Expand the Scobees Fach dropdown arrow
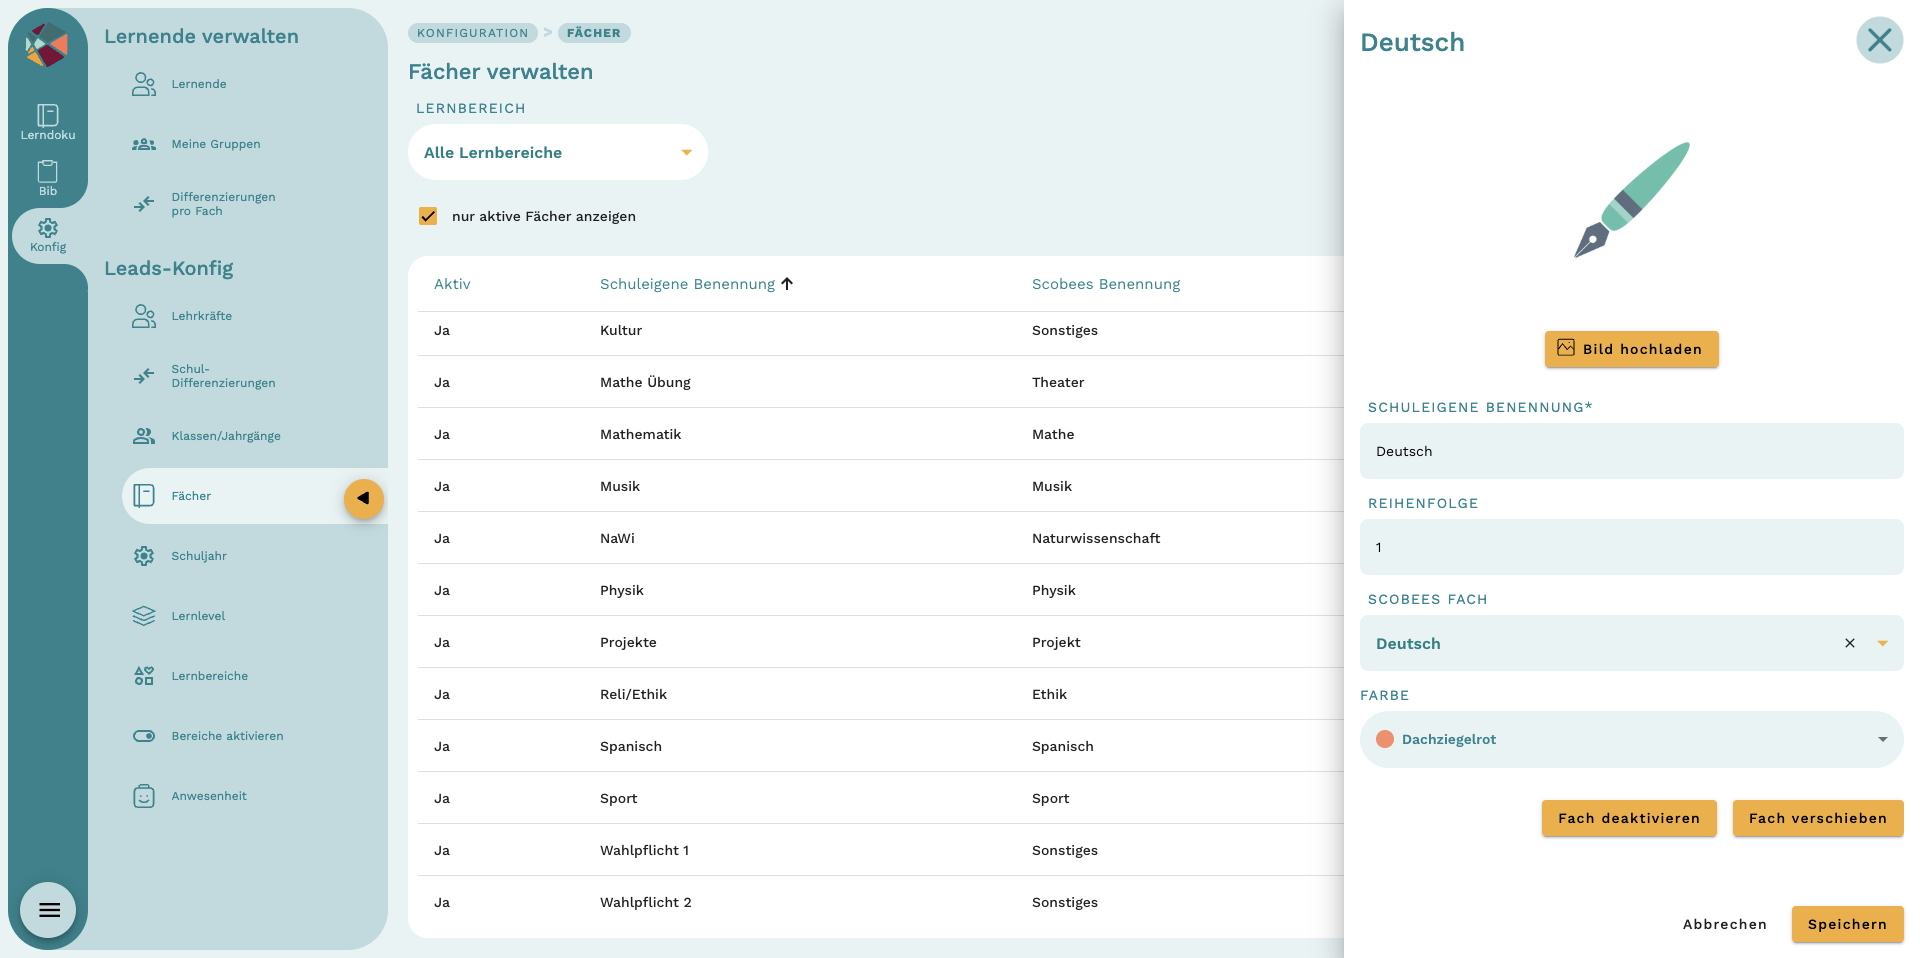Screen dimensions: 1920x958 pyautogui.click(x=1882, y=643)
